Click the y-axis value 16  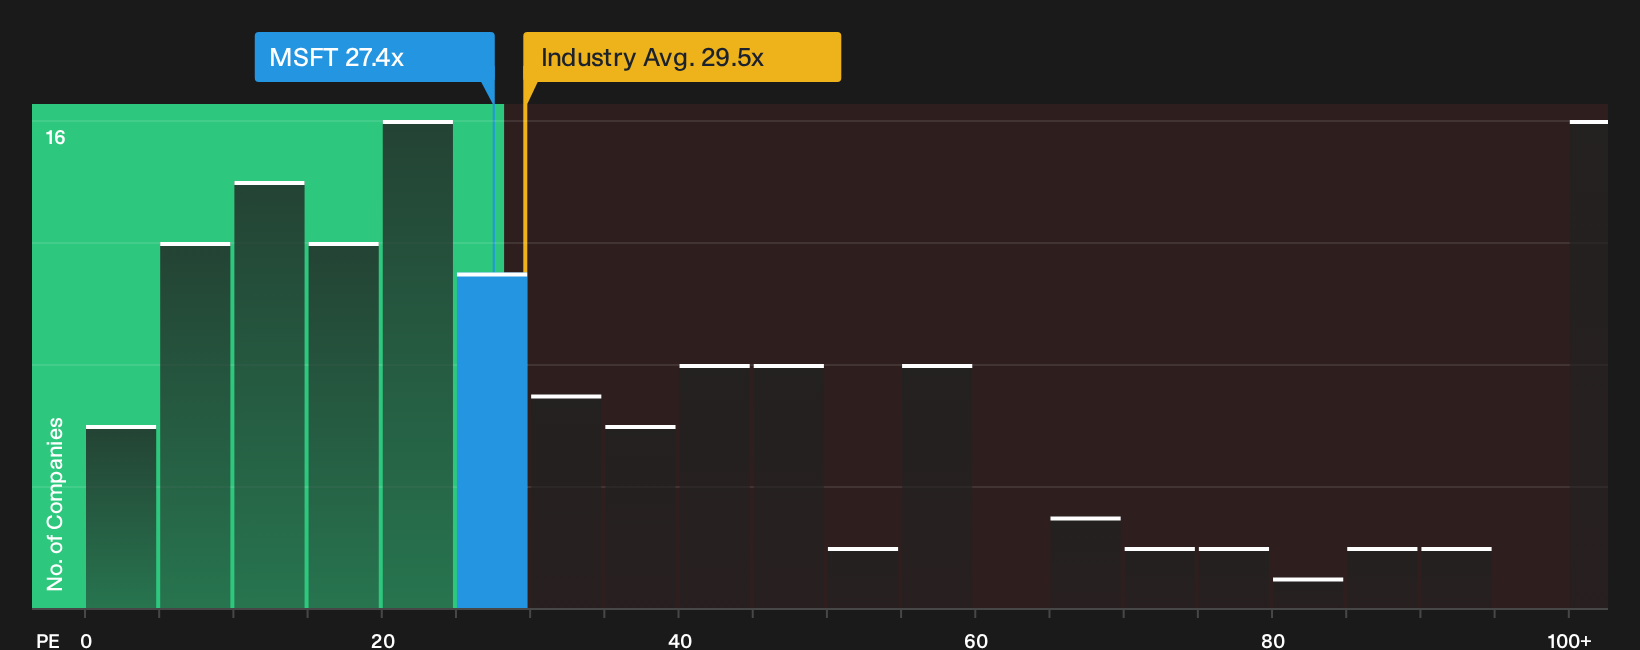tap(55, 137)
